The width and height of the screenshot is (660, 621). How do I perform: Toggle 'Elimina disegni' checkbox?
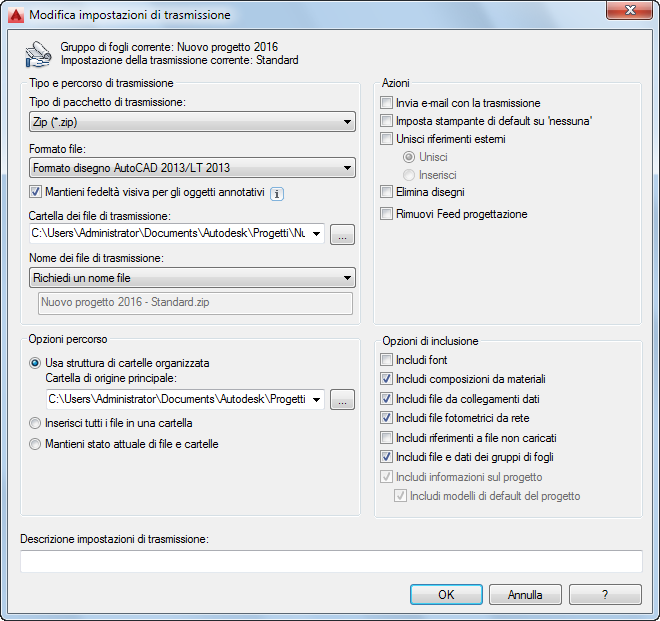pyautogui.click(x=387, y=192)
